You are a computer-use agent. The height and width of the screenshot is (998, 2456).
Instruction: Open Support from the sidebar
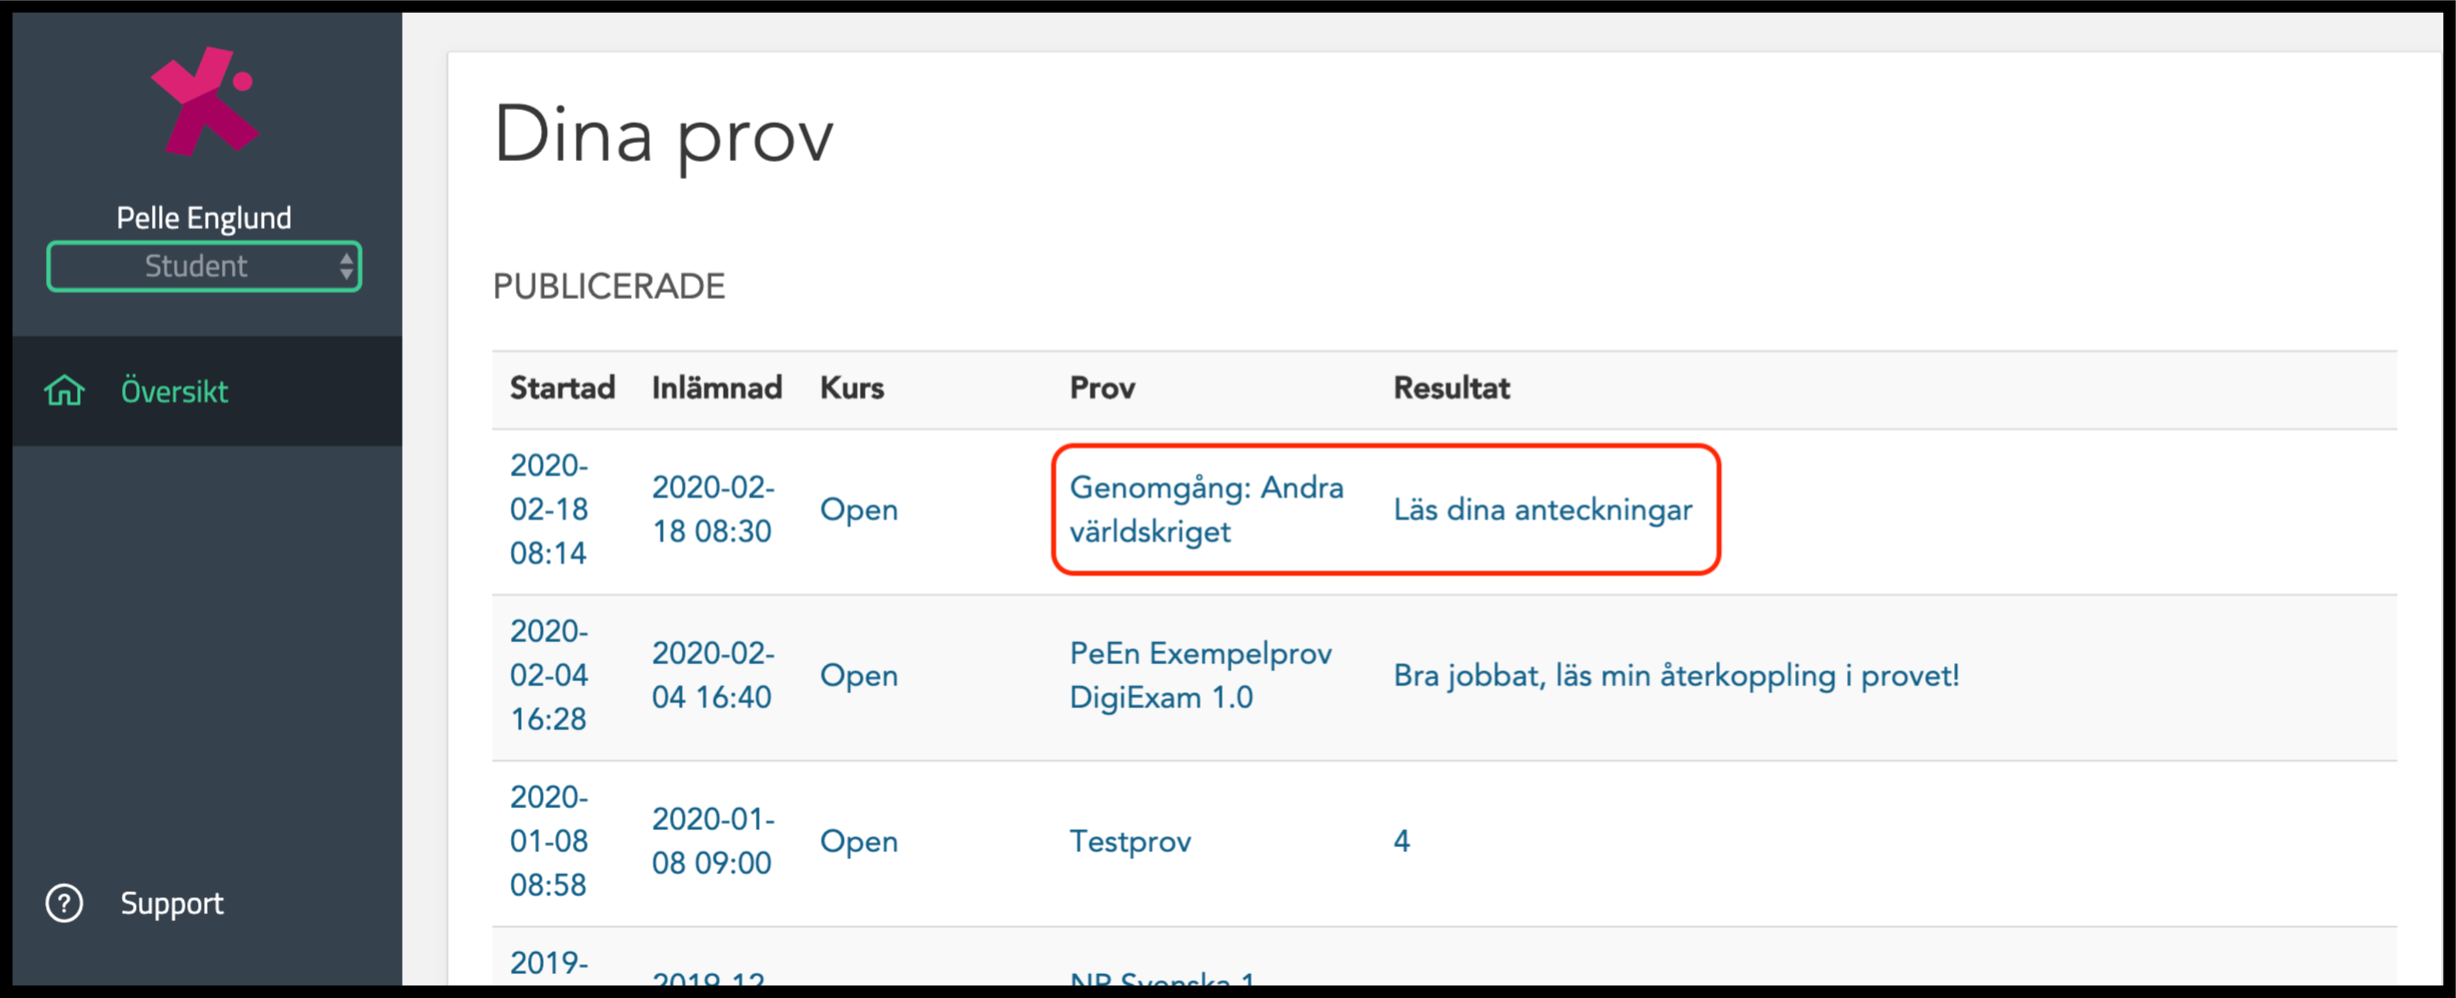[171, 903]
